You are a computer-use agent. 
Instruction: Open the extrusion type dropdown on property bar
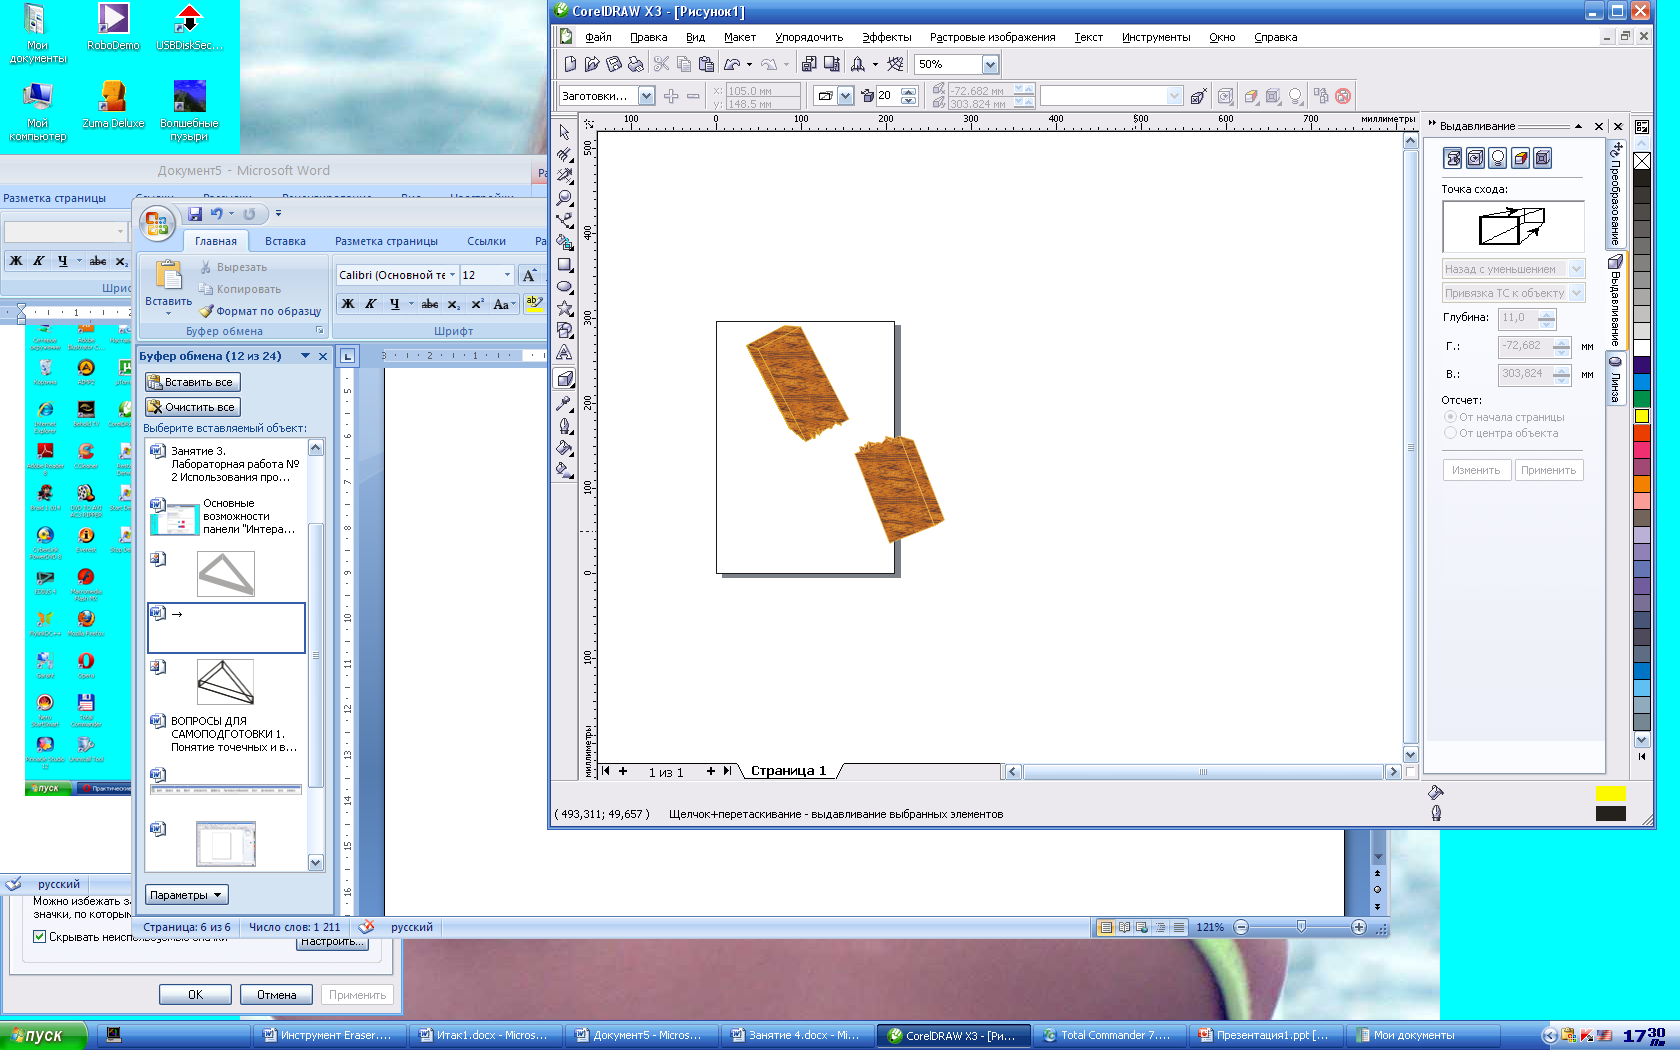(x=846, y=96)
